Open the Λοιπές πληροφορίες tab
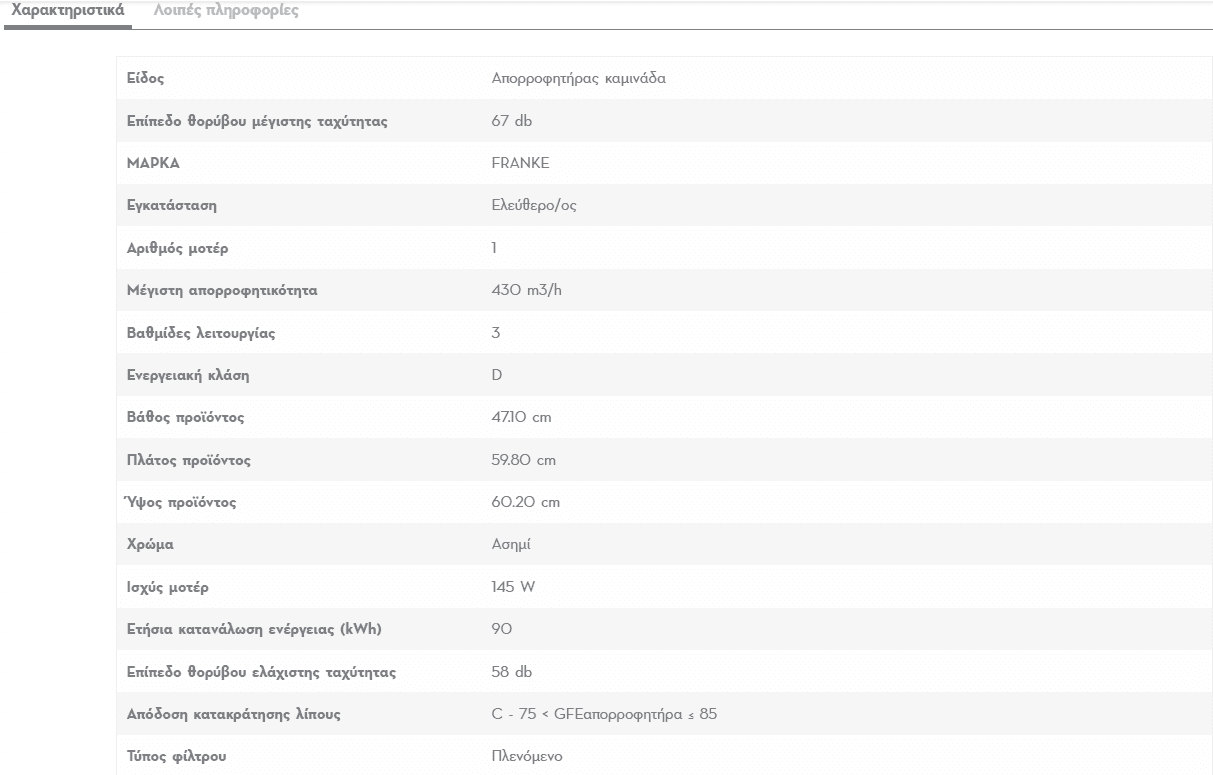Viewport: 1213px width, 775px height. (225, 11)
